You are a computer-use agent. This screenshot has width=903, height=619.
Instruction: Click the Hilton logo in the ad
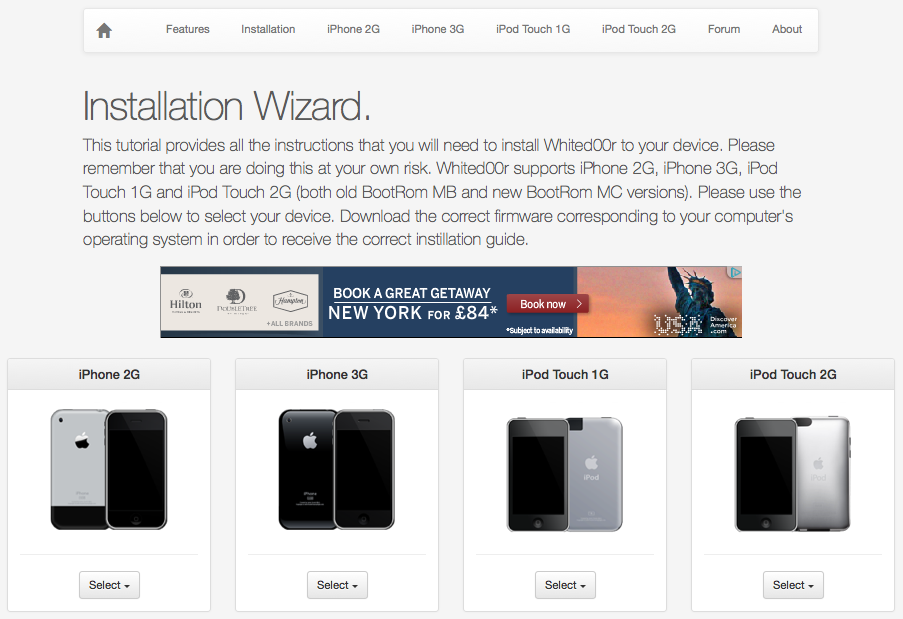[185, 301]
